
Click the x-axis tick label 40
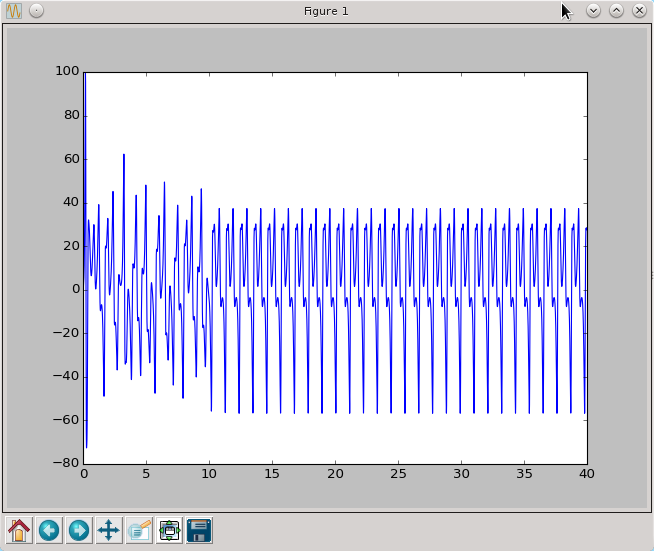(586, 474)
